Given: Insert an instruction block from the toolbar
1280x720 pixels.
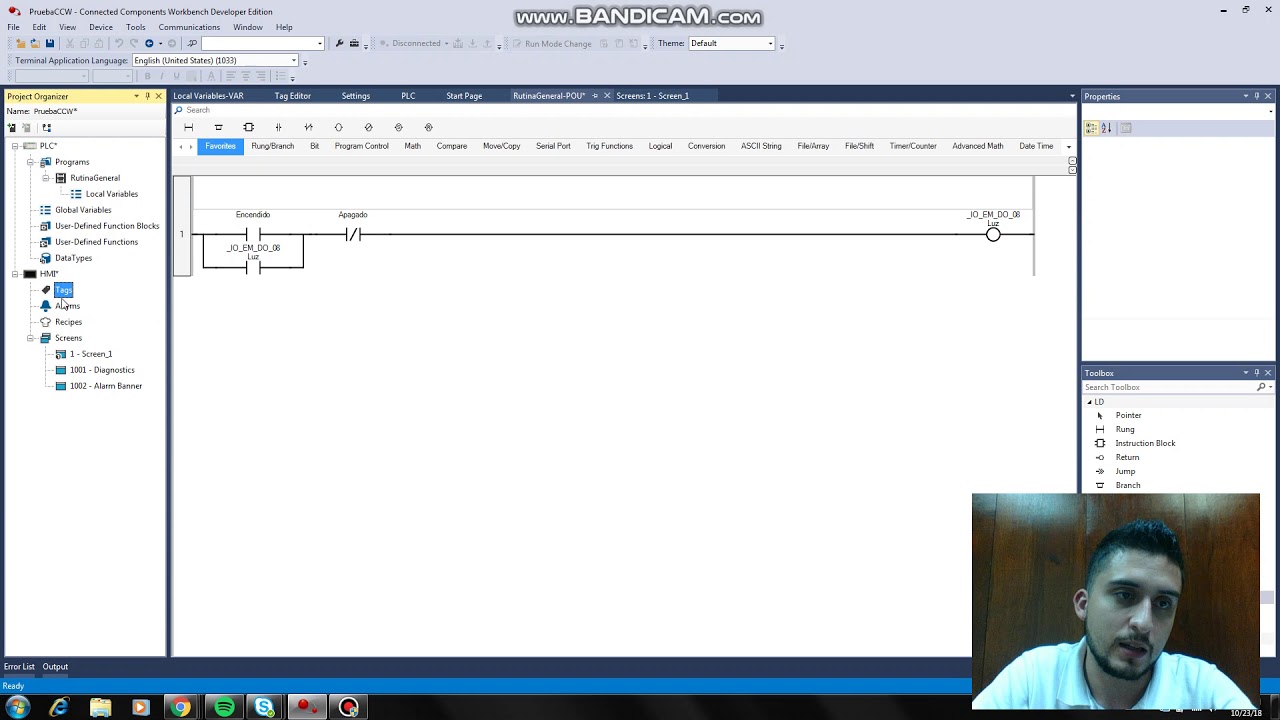Looking at the screenshot, I should 248,127.
